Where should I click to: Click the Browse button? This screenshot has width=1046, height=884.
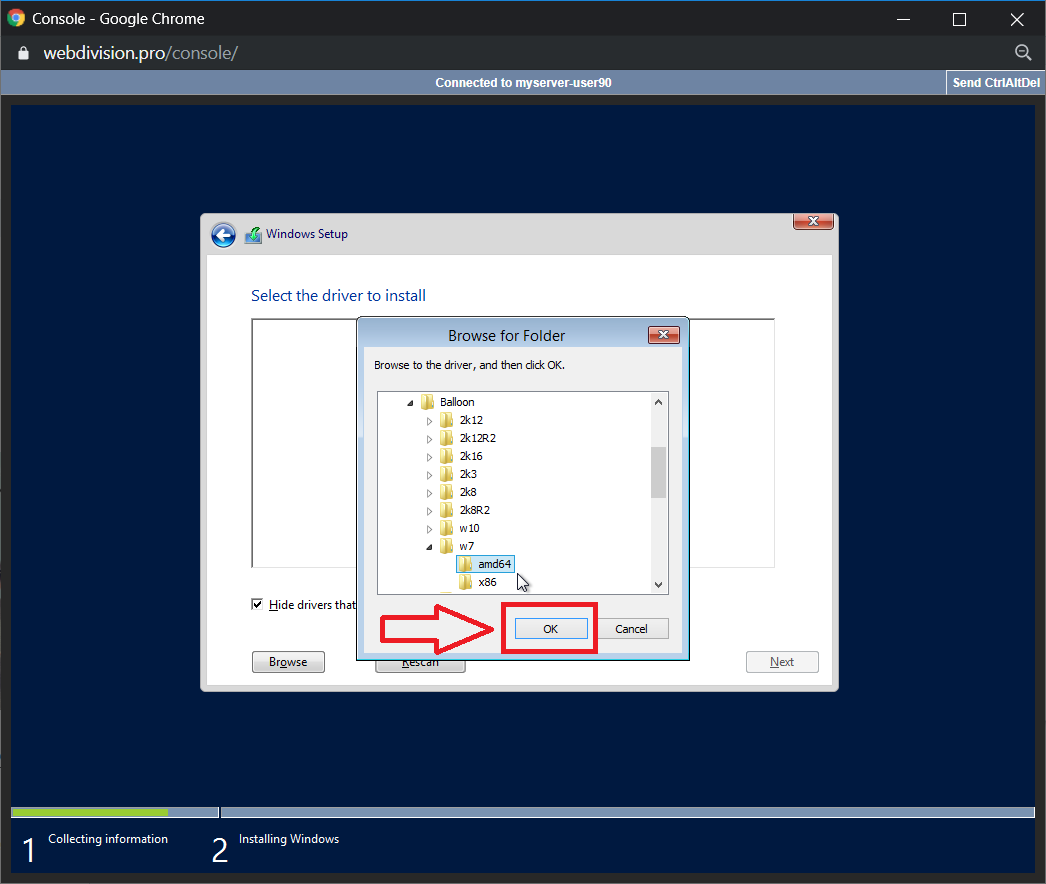click(288, 662)
